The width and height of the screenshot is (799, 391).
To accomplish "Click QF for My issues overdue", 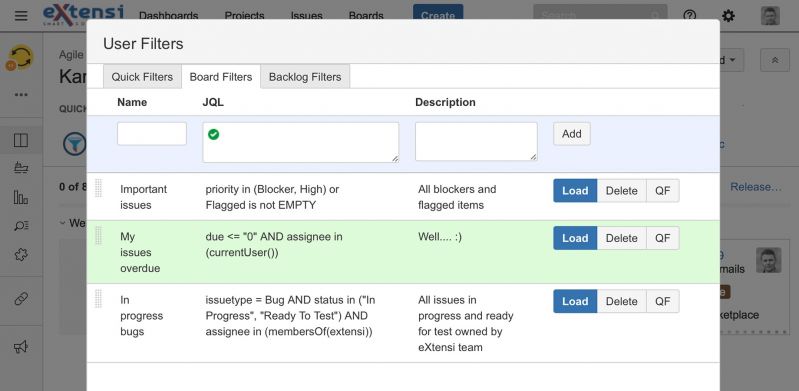I will pos(662,238).
